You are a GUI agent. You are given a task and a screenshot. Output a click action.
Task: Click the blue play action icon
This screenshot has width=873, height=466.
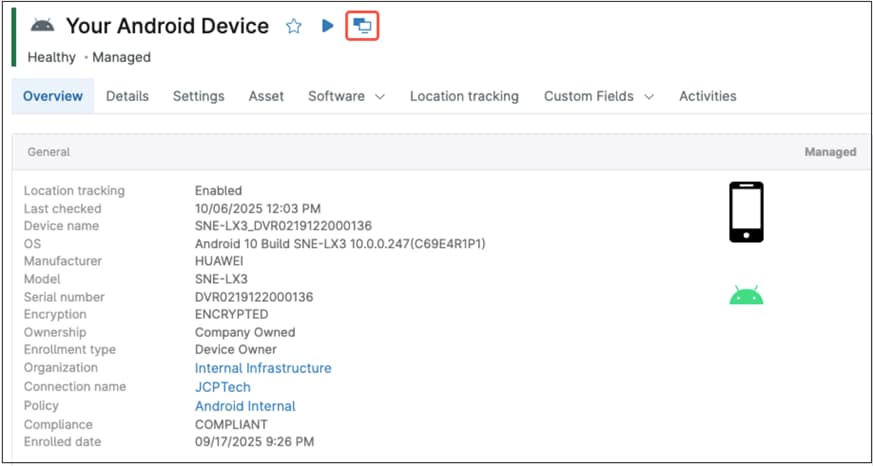[x=328, y=26]
